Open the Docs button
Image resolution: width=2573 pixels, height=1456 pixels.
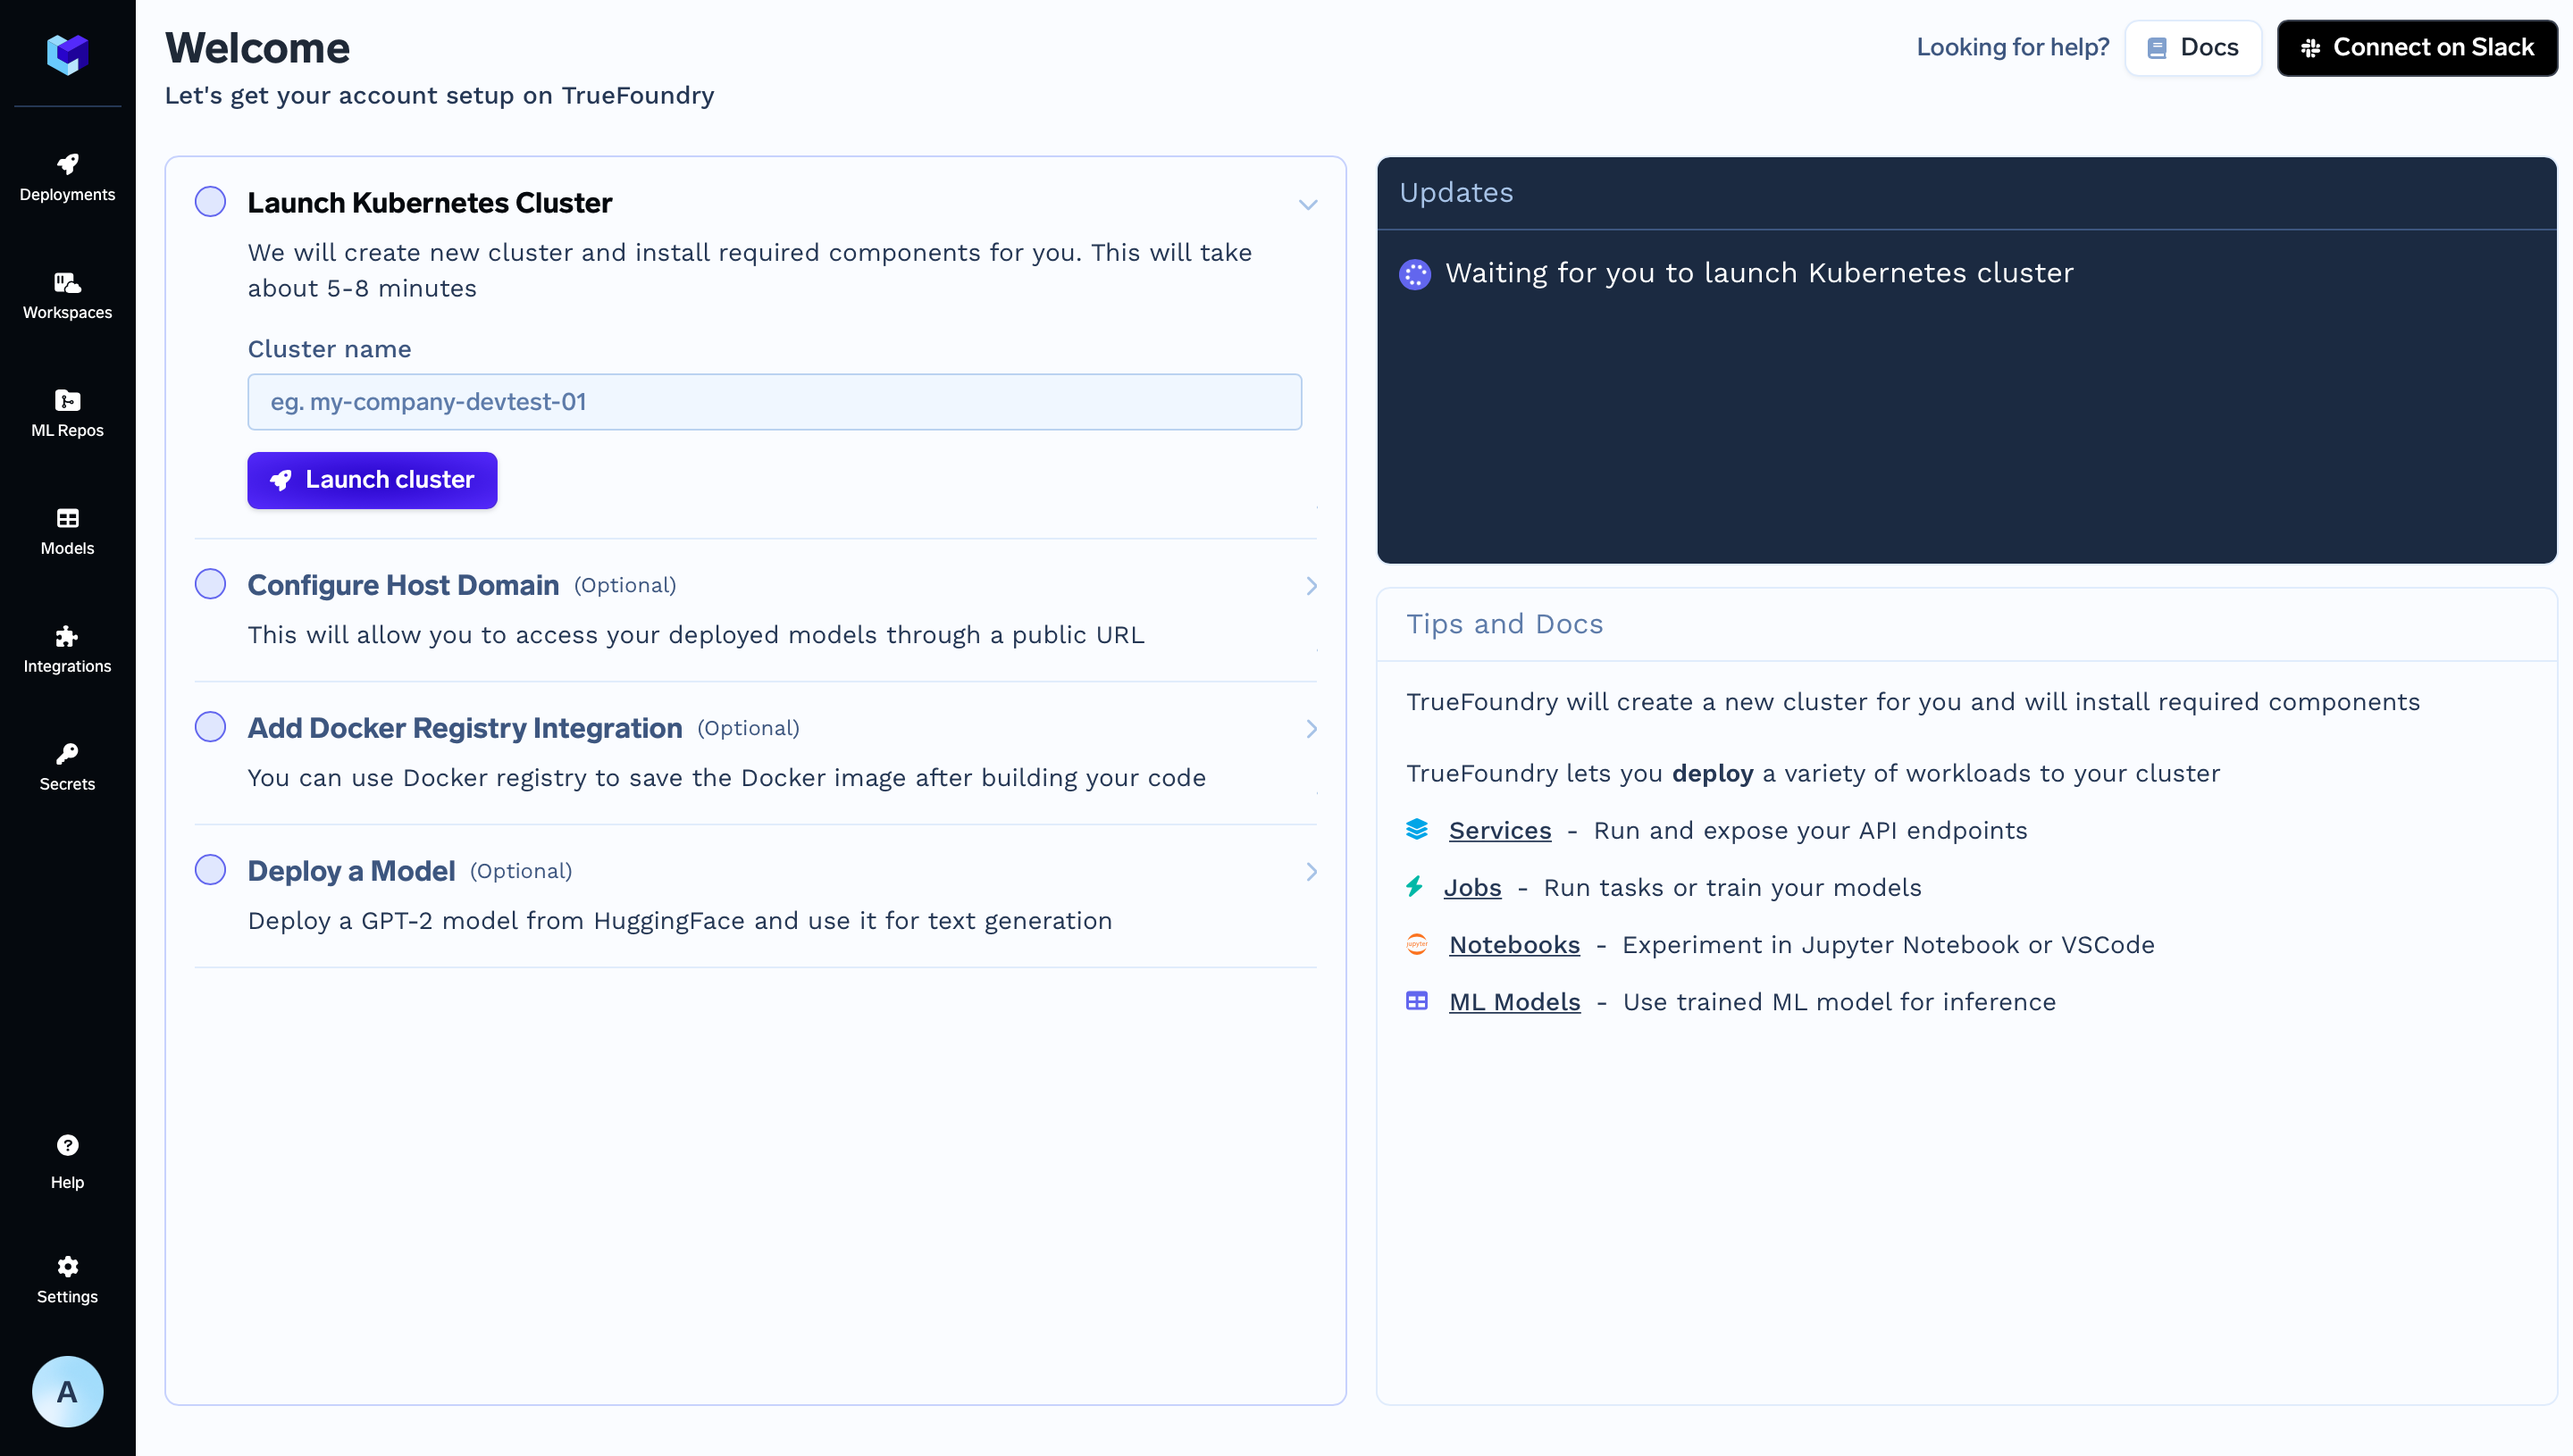pyautogui.click(x=2192, y=48)
